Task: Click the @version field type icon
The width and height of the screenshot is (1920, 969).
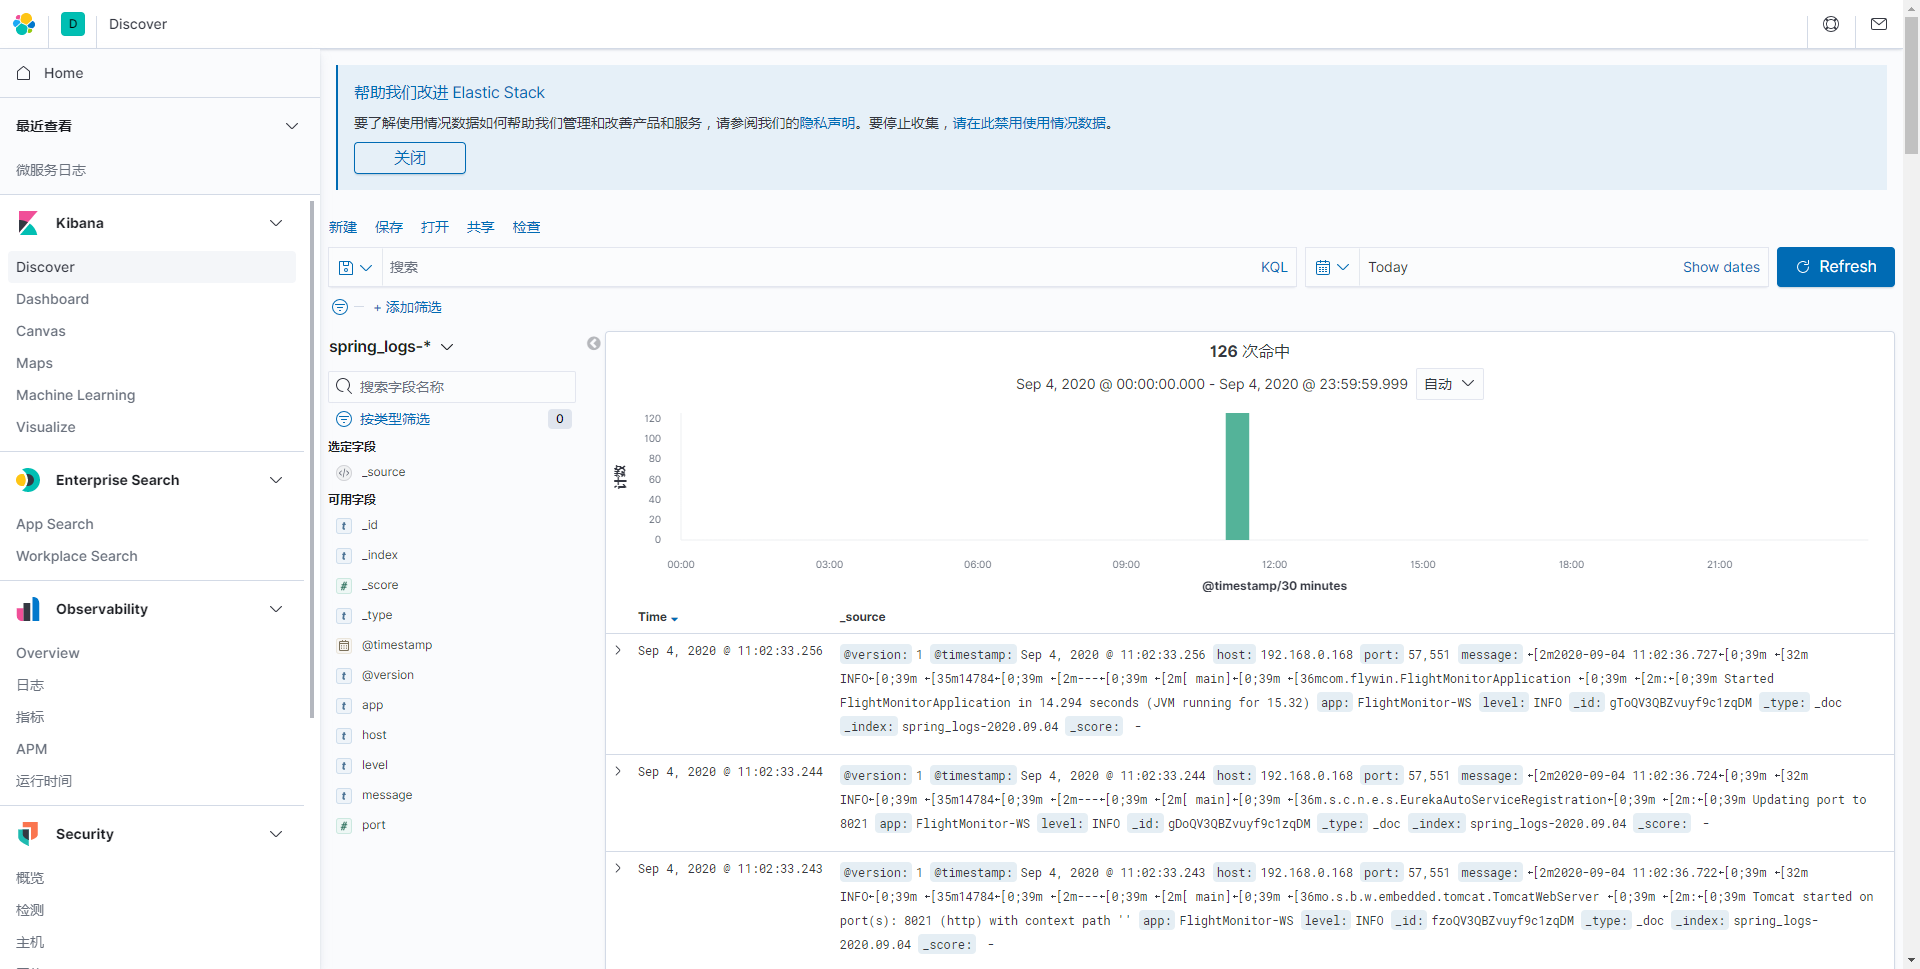Action: [x=344, y=676]
